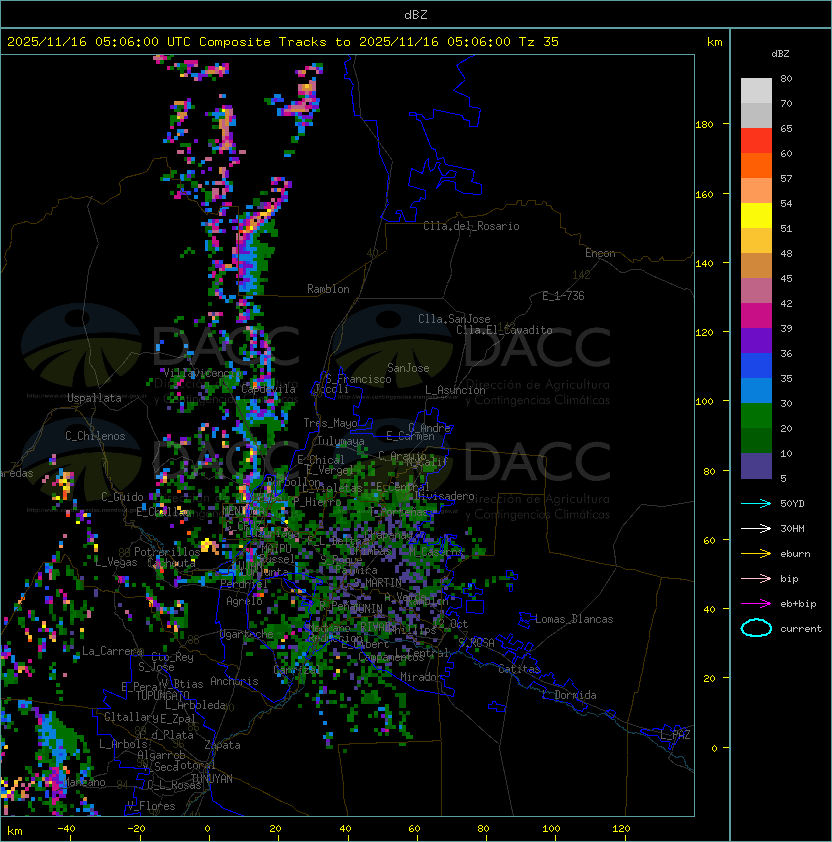This screenshot has height=842, width=832.
Task: Click the 'Anchoris' place label
Action: pos(234,681)
